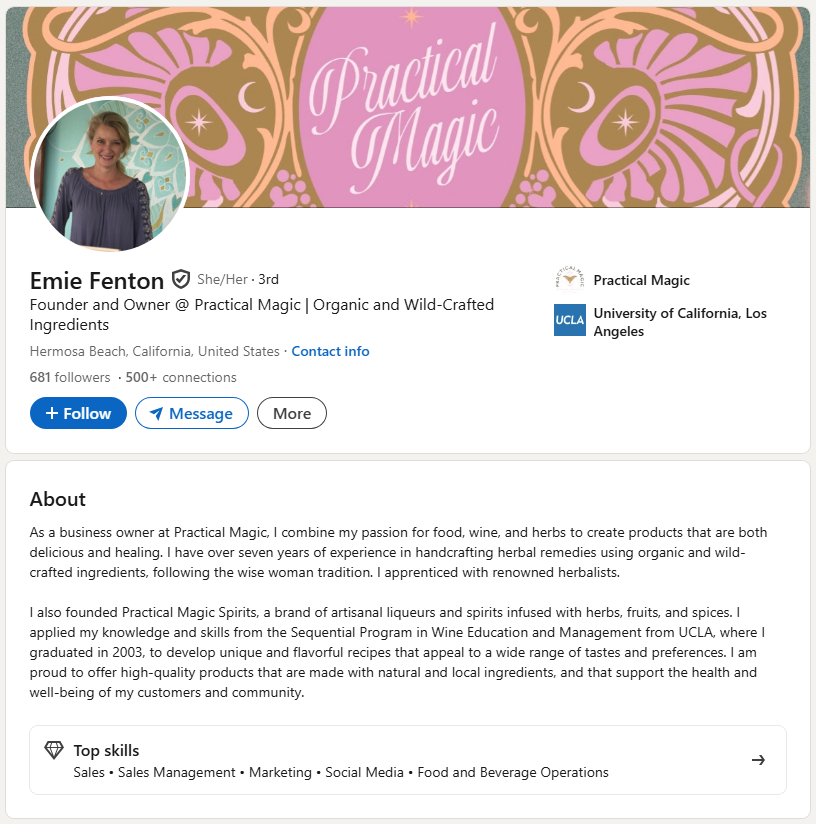Image resolution: width=816 pixels, height=824 pixels.
Task: Click the diamond icon in Top skills
Action: pos(54,750)
